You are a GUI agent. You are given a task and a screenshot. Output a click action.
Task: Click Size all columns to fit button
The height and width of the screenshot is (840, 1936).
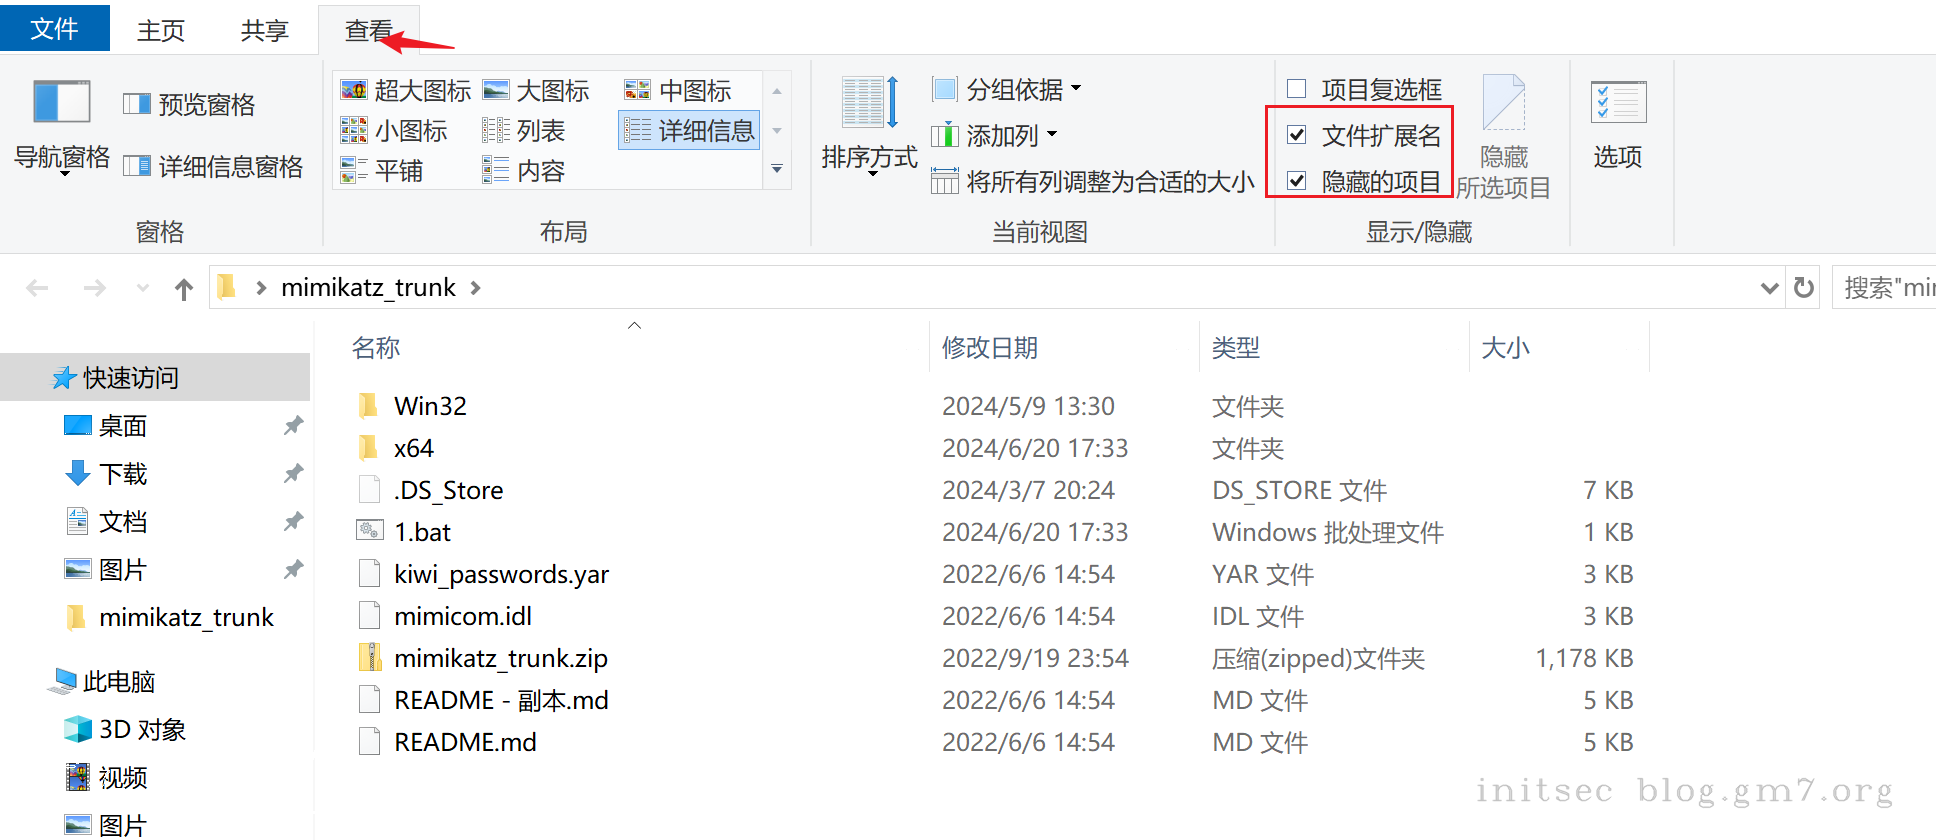(x=1093, y=181)
